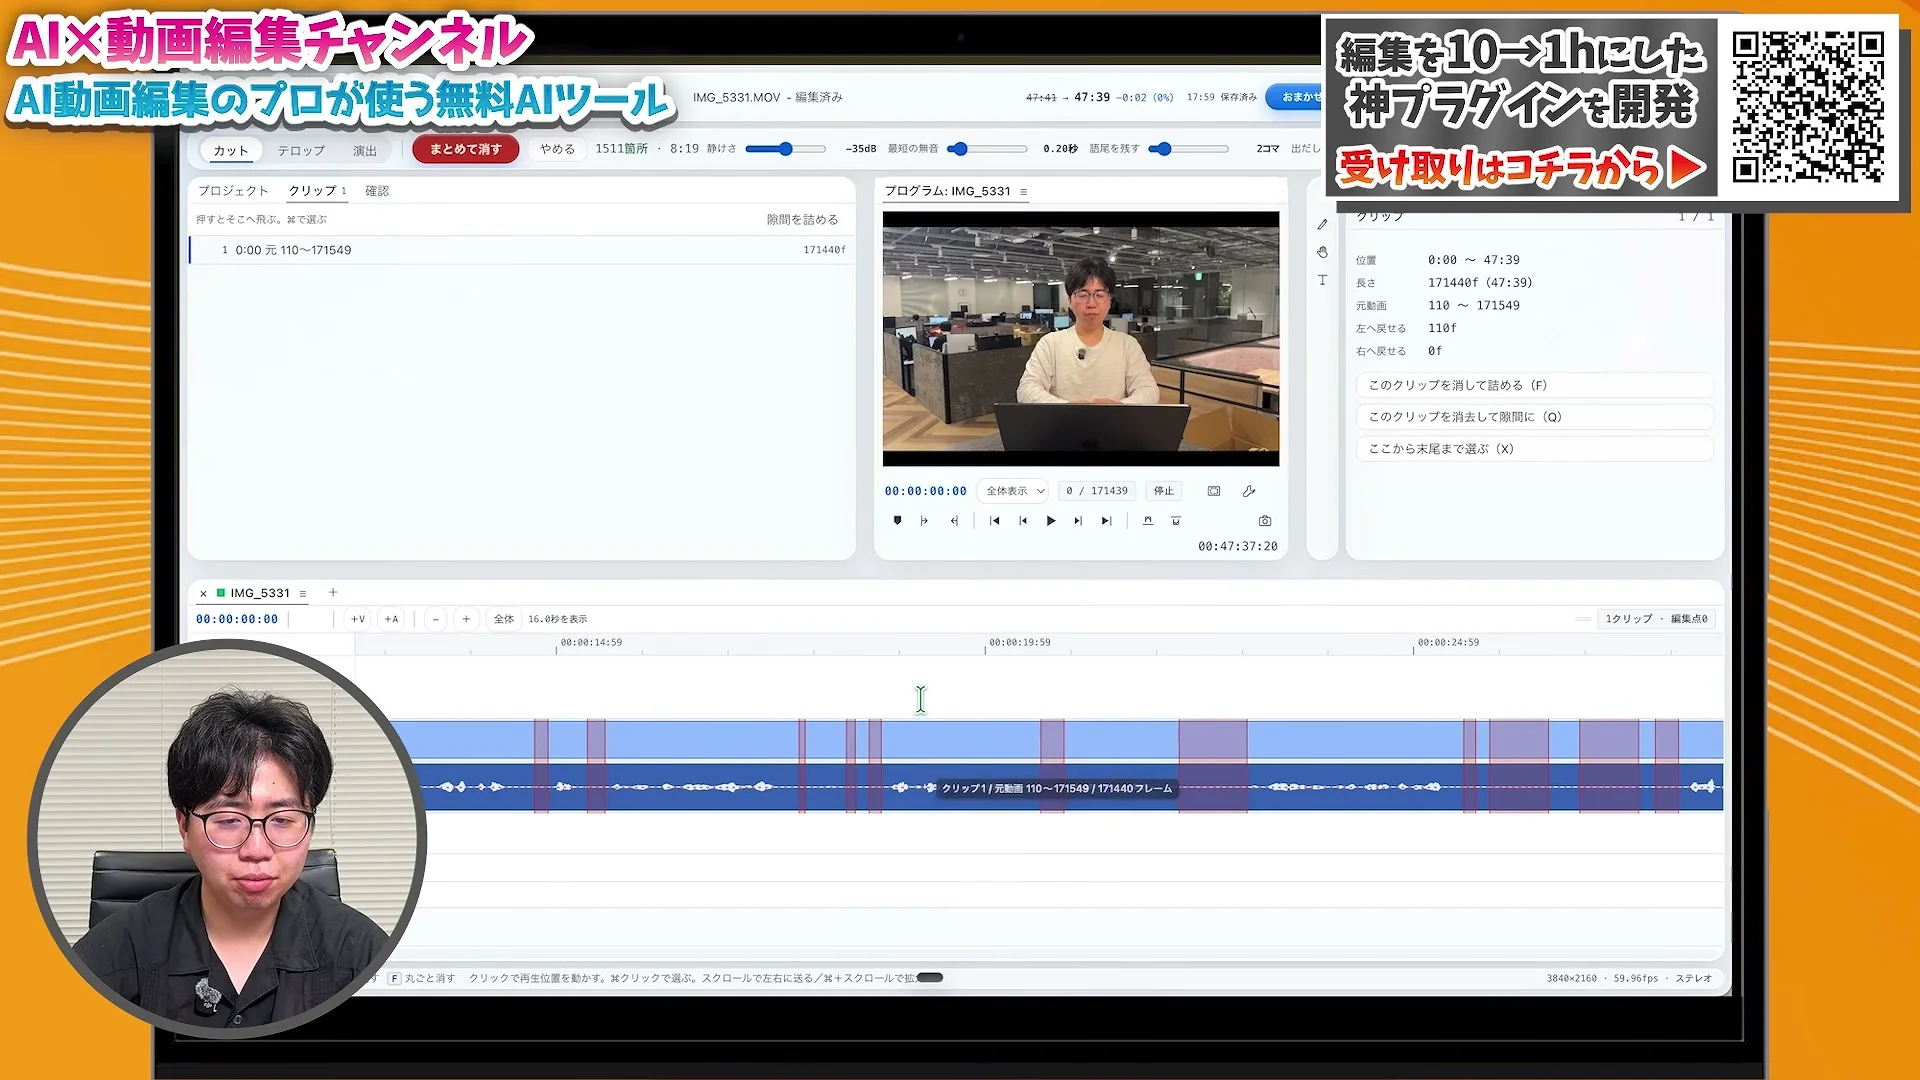Switch to the カット mode tab
The width and height of the screenshot is (1920, 1080).
coord(230,150)
